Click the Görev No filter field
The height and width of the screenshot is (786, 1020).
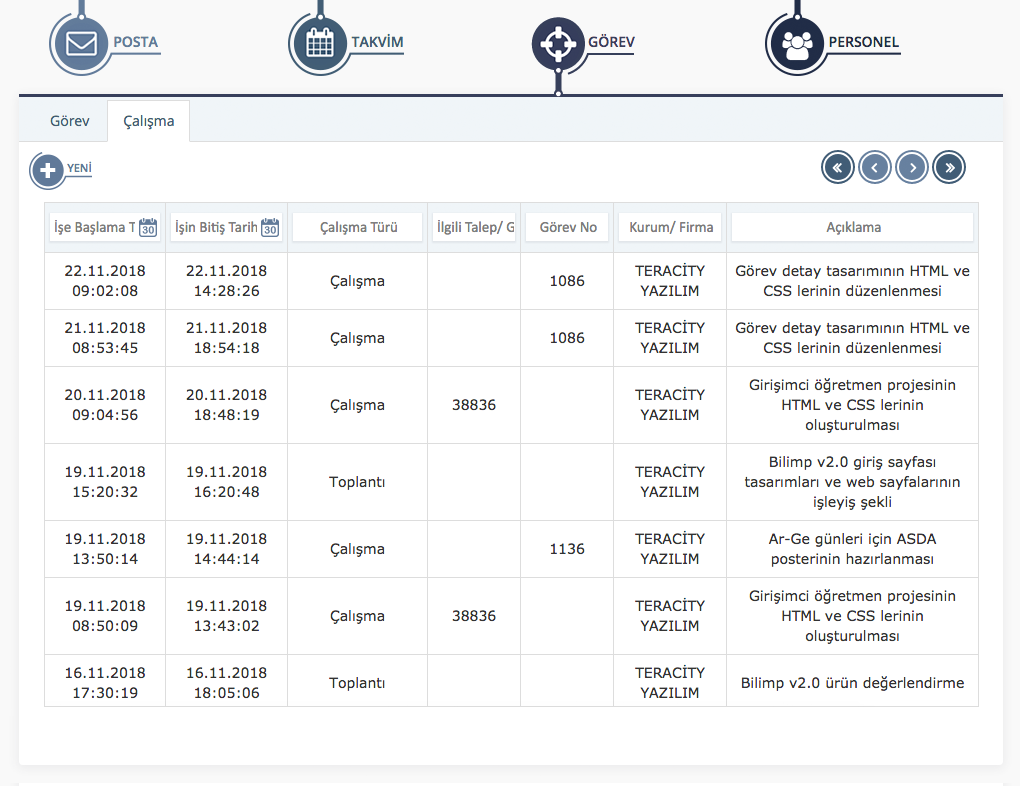click(567, 227)
